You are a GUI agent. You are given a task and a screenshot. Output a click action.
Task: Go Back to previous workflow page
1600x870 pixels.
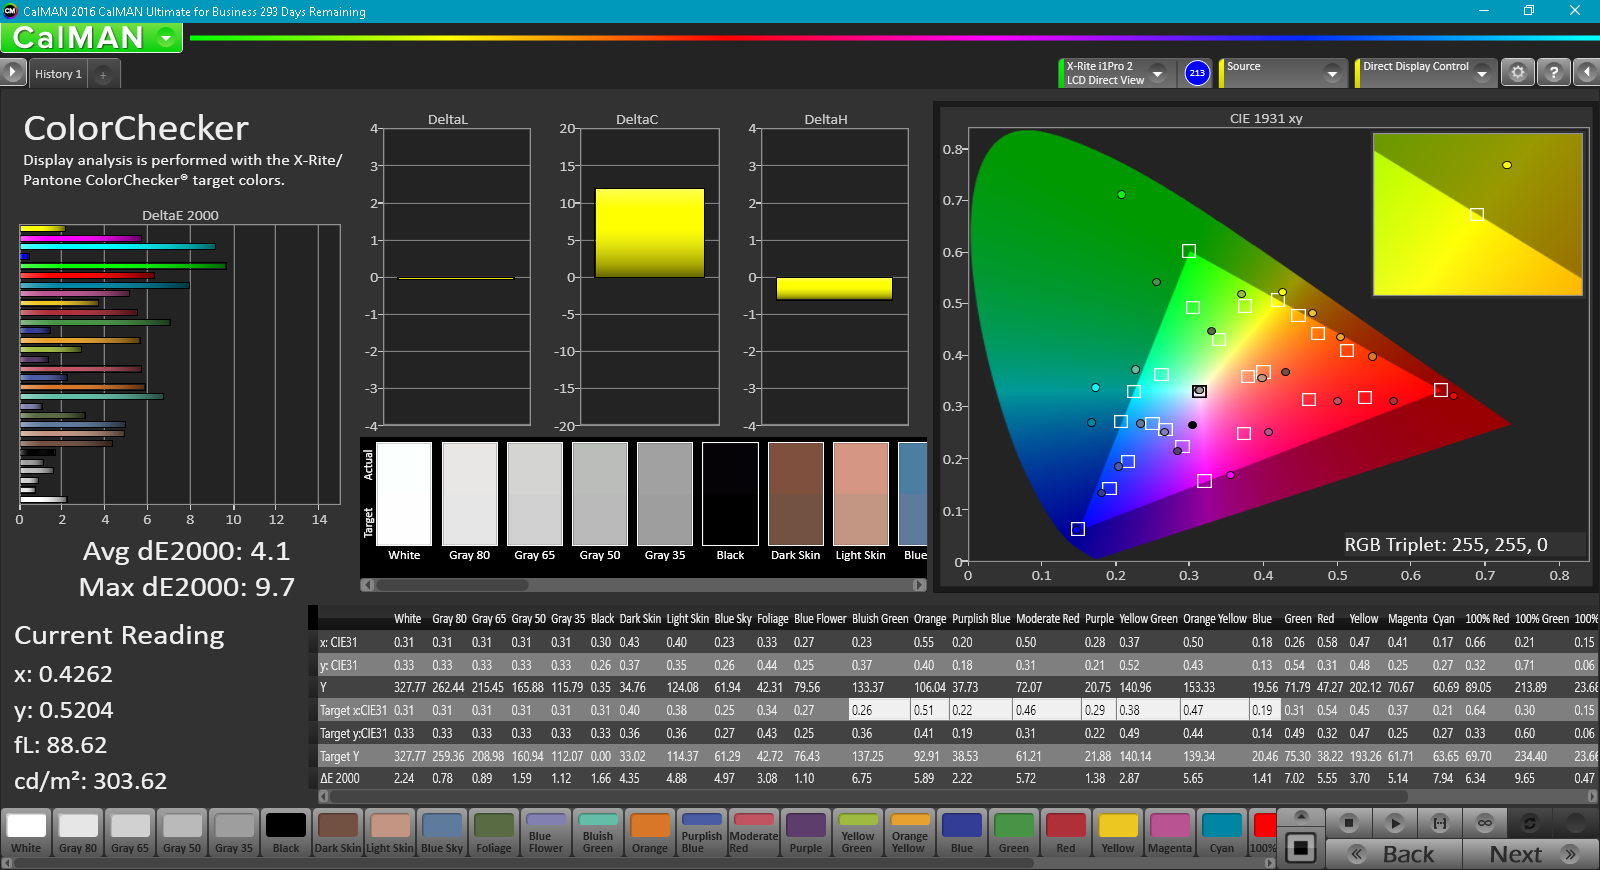point(1394,854)
